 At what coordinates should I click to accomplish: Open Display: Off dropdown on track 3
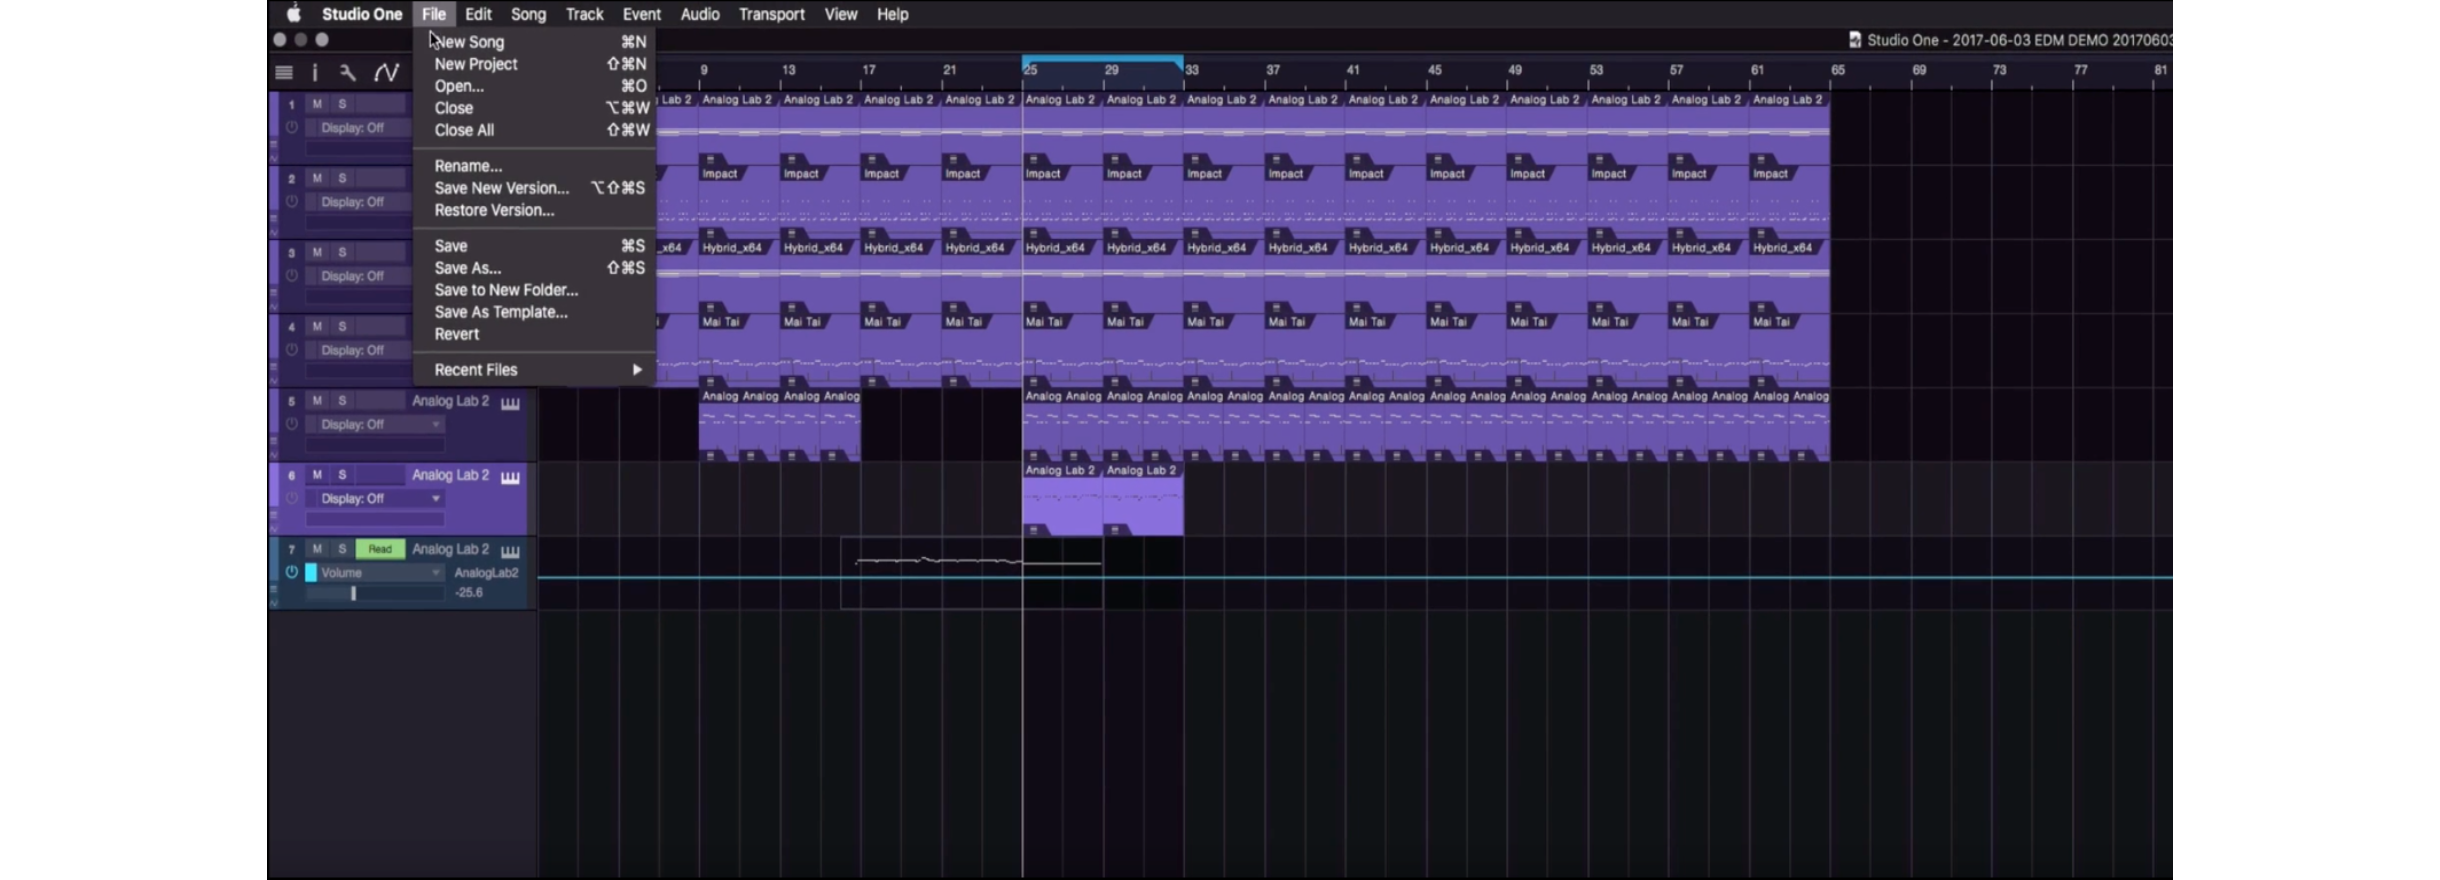pyautogui.click(x=360, y=276)
